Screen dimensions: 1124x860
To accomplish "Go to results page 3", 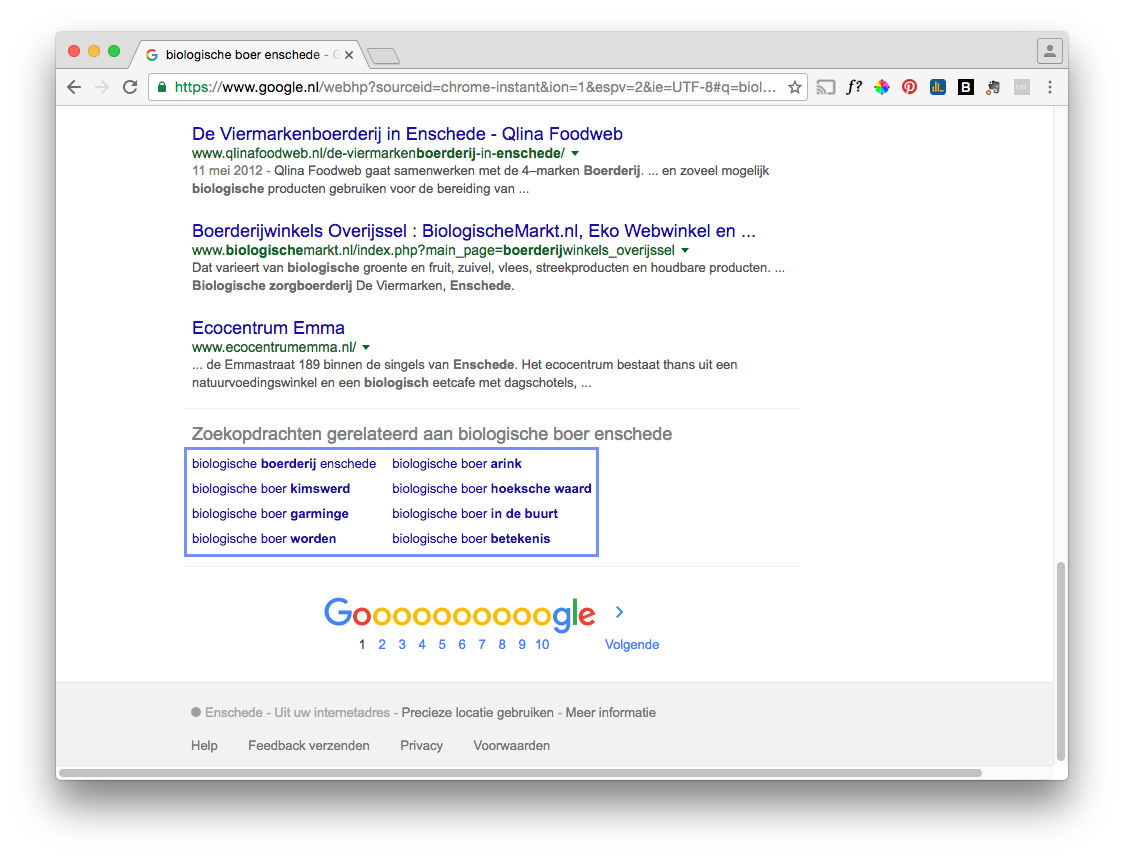I will point(402,644).
